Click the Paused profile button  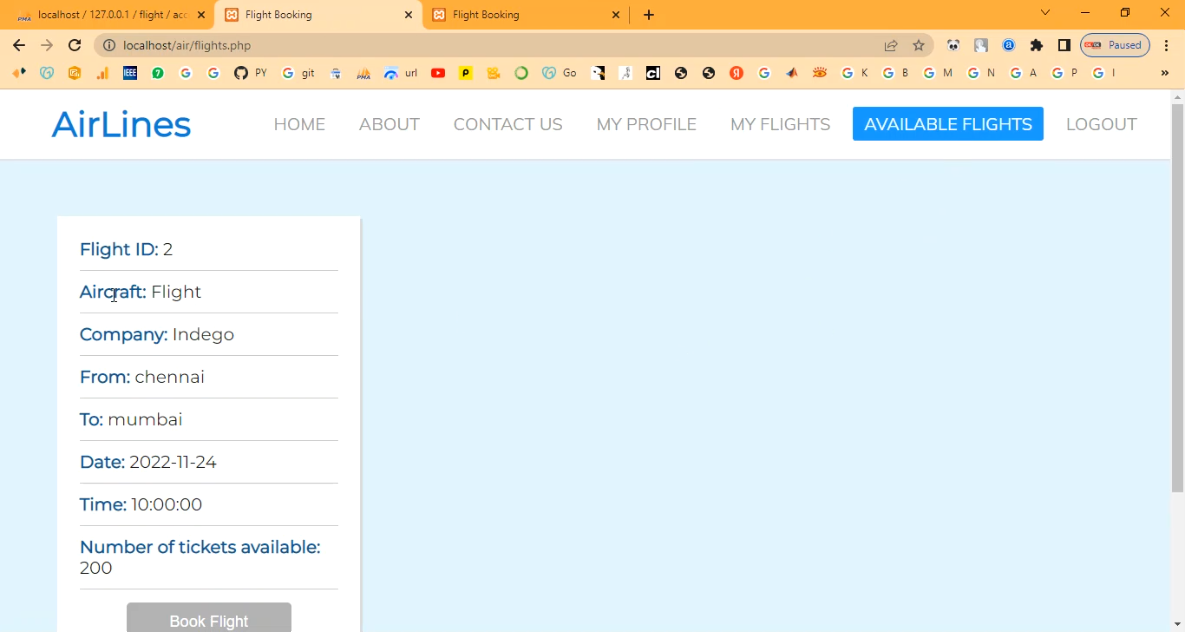pos(1114,45)
